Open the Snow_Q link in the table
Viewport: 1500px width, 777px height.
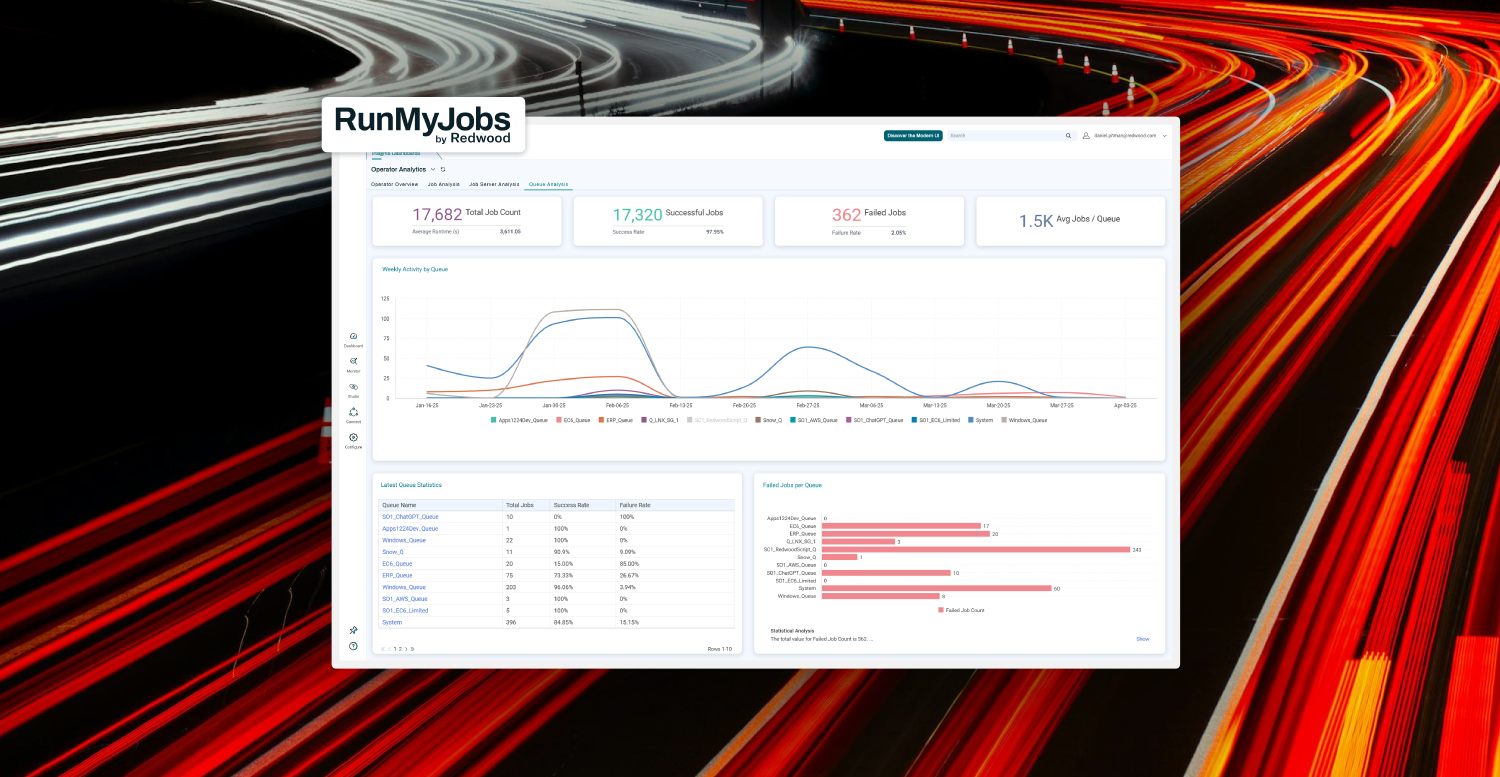click(x=393, y=552)
